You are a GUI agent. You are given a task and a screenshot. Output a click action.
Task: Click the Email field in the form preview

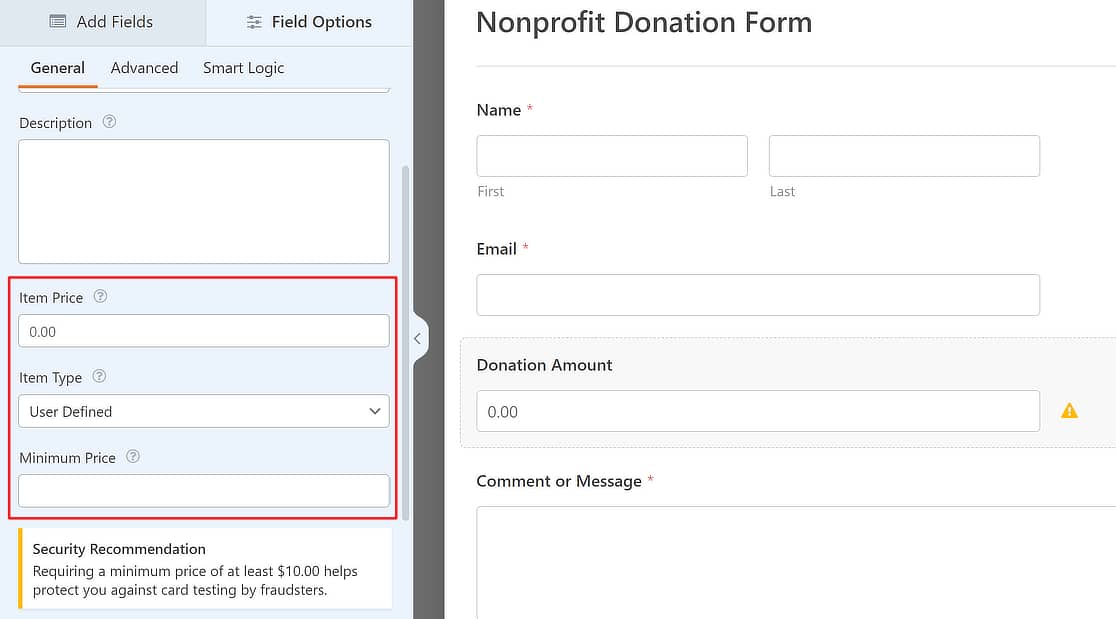point(758,295)
